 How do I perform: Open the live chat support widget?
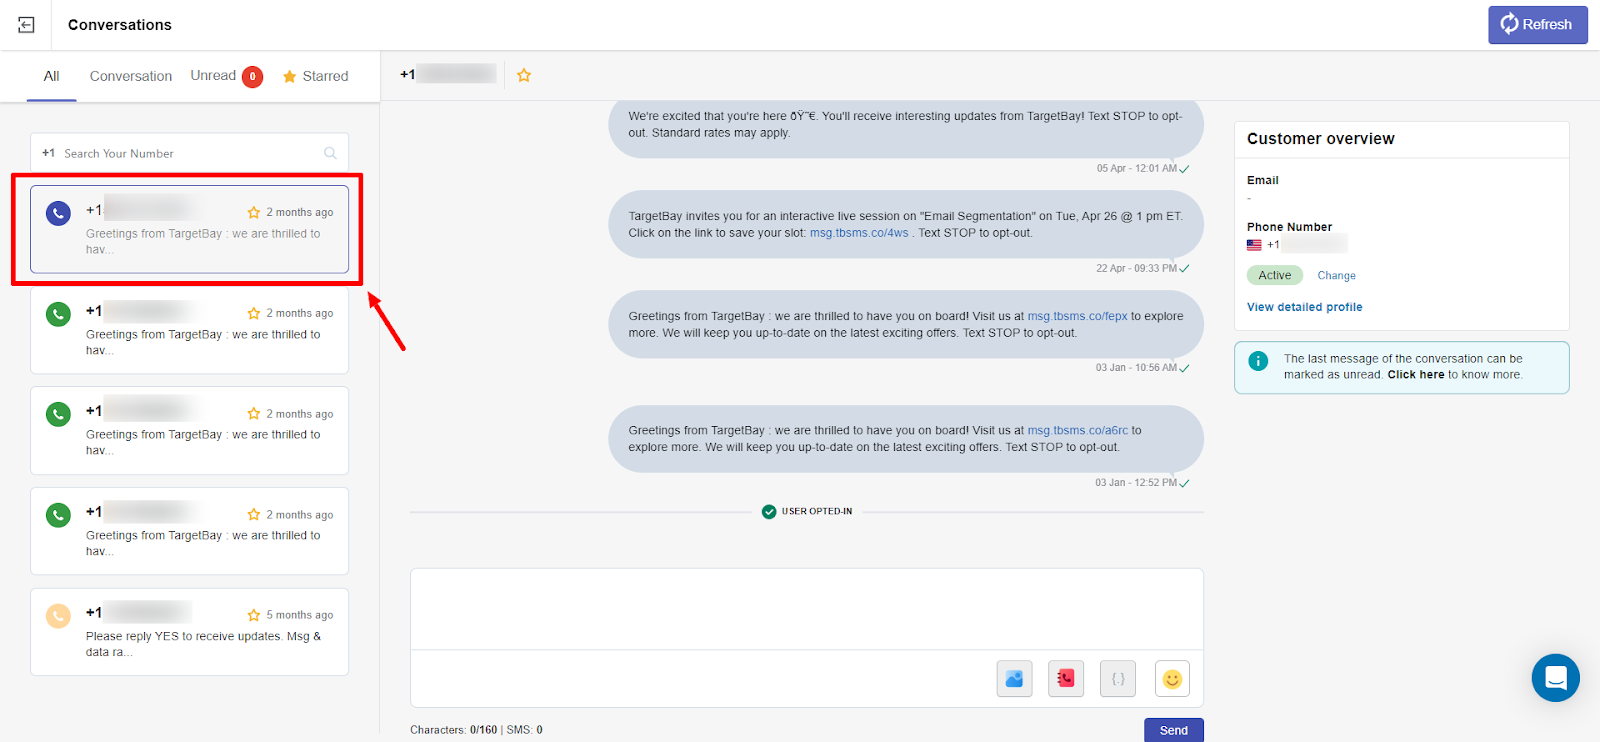(1555, 678)
